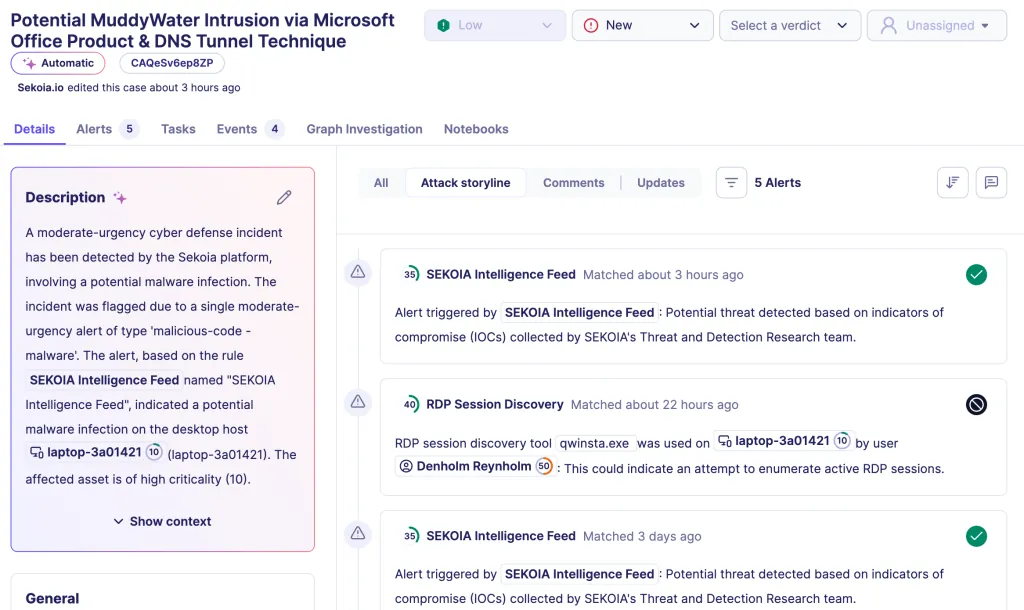Click warning triangle beside alert matched 3 days ago

click(358, 534)
